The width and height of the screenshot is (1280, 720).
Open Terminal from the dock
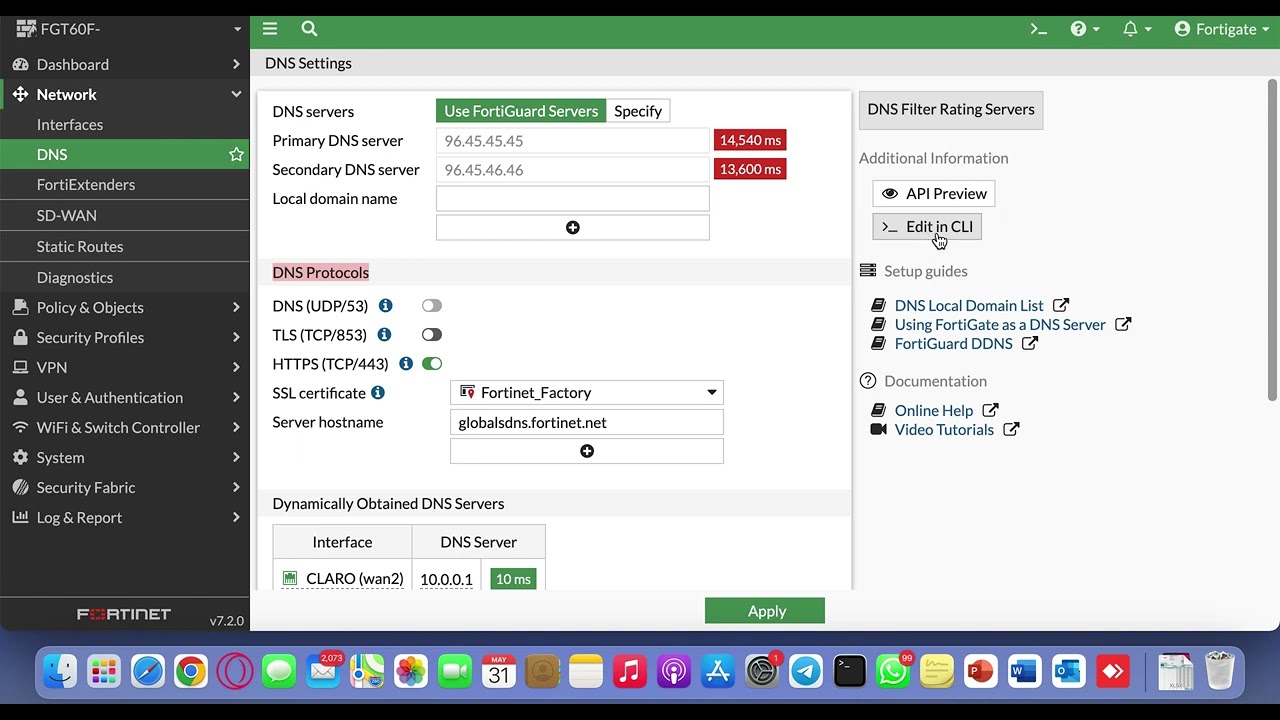849,671
